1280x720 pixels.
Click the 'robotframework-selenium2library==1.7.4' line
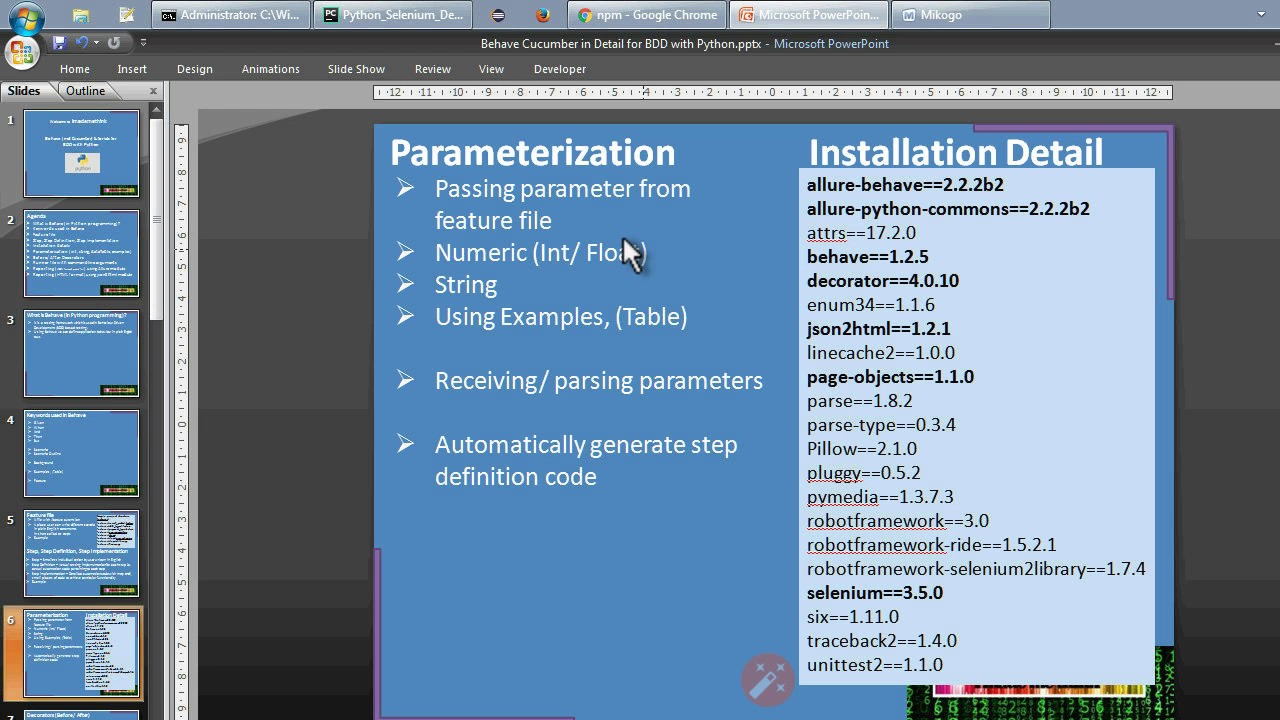[976, 569]
